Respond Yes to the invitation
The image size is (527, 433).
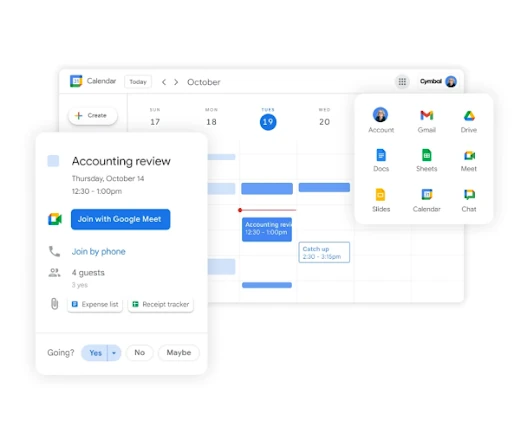[x=95, y=353]
